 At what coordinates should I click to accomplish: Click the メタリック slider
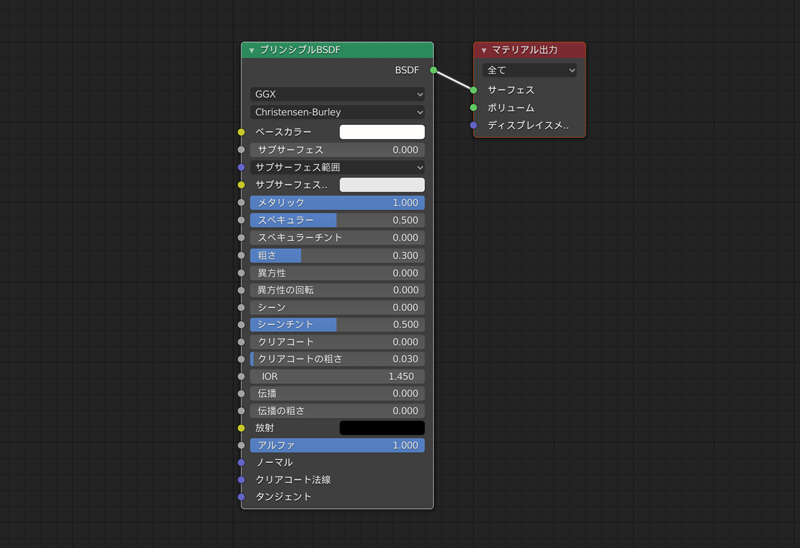[337, 203]
